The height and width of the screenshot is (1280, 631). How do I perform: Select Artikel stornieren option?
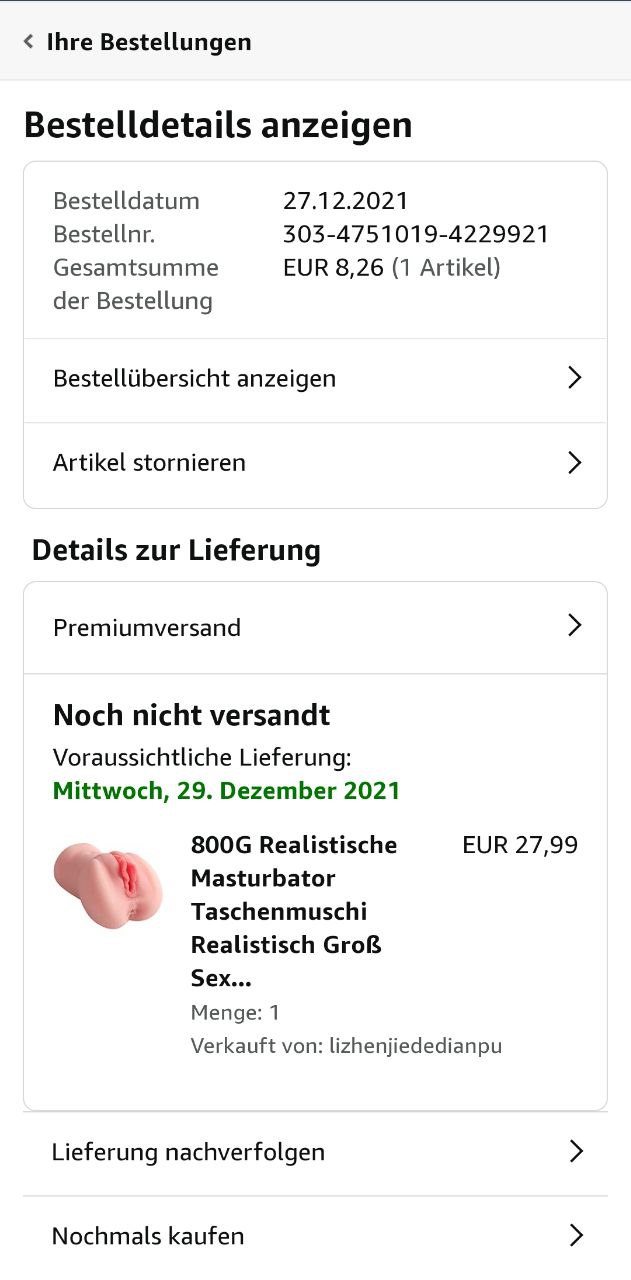point(150,463)
